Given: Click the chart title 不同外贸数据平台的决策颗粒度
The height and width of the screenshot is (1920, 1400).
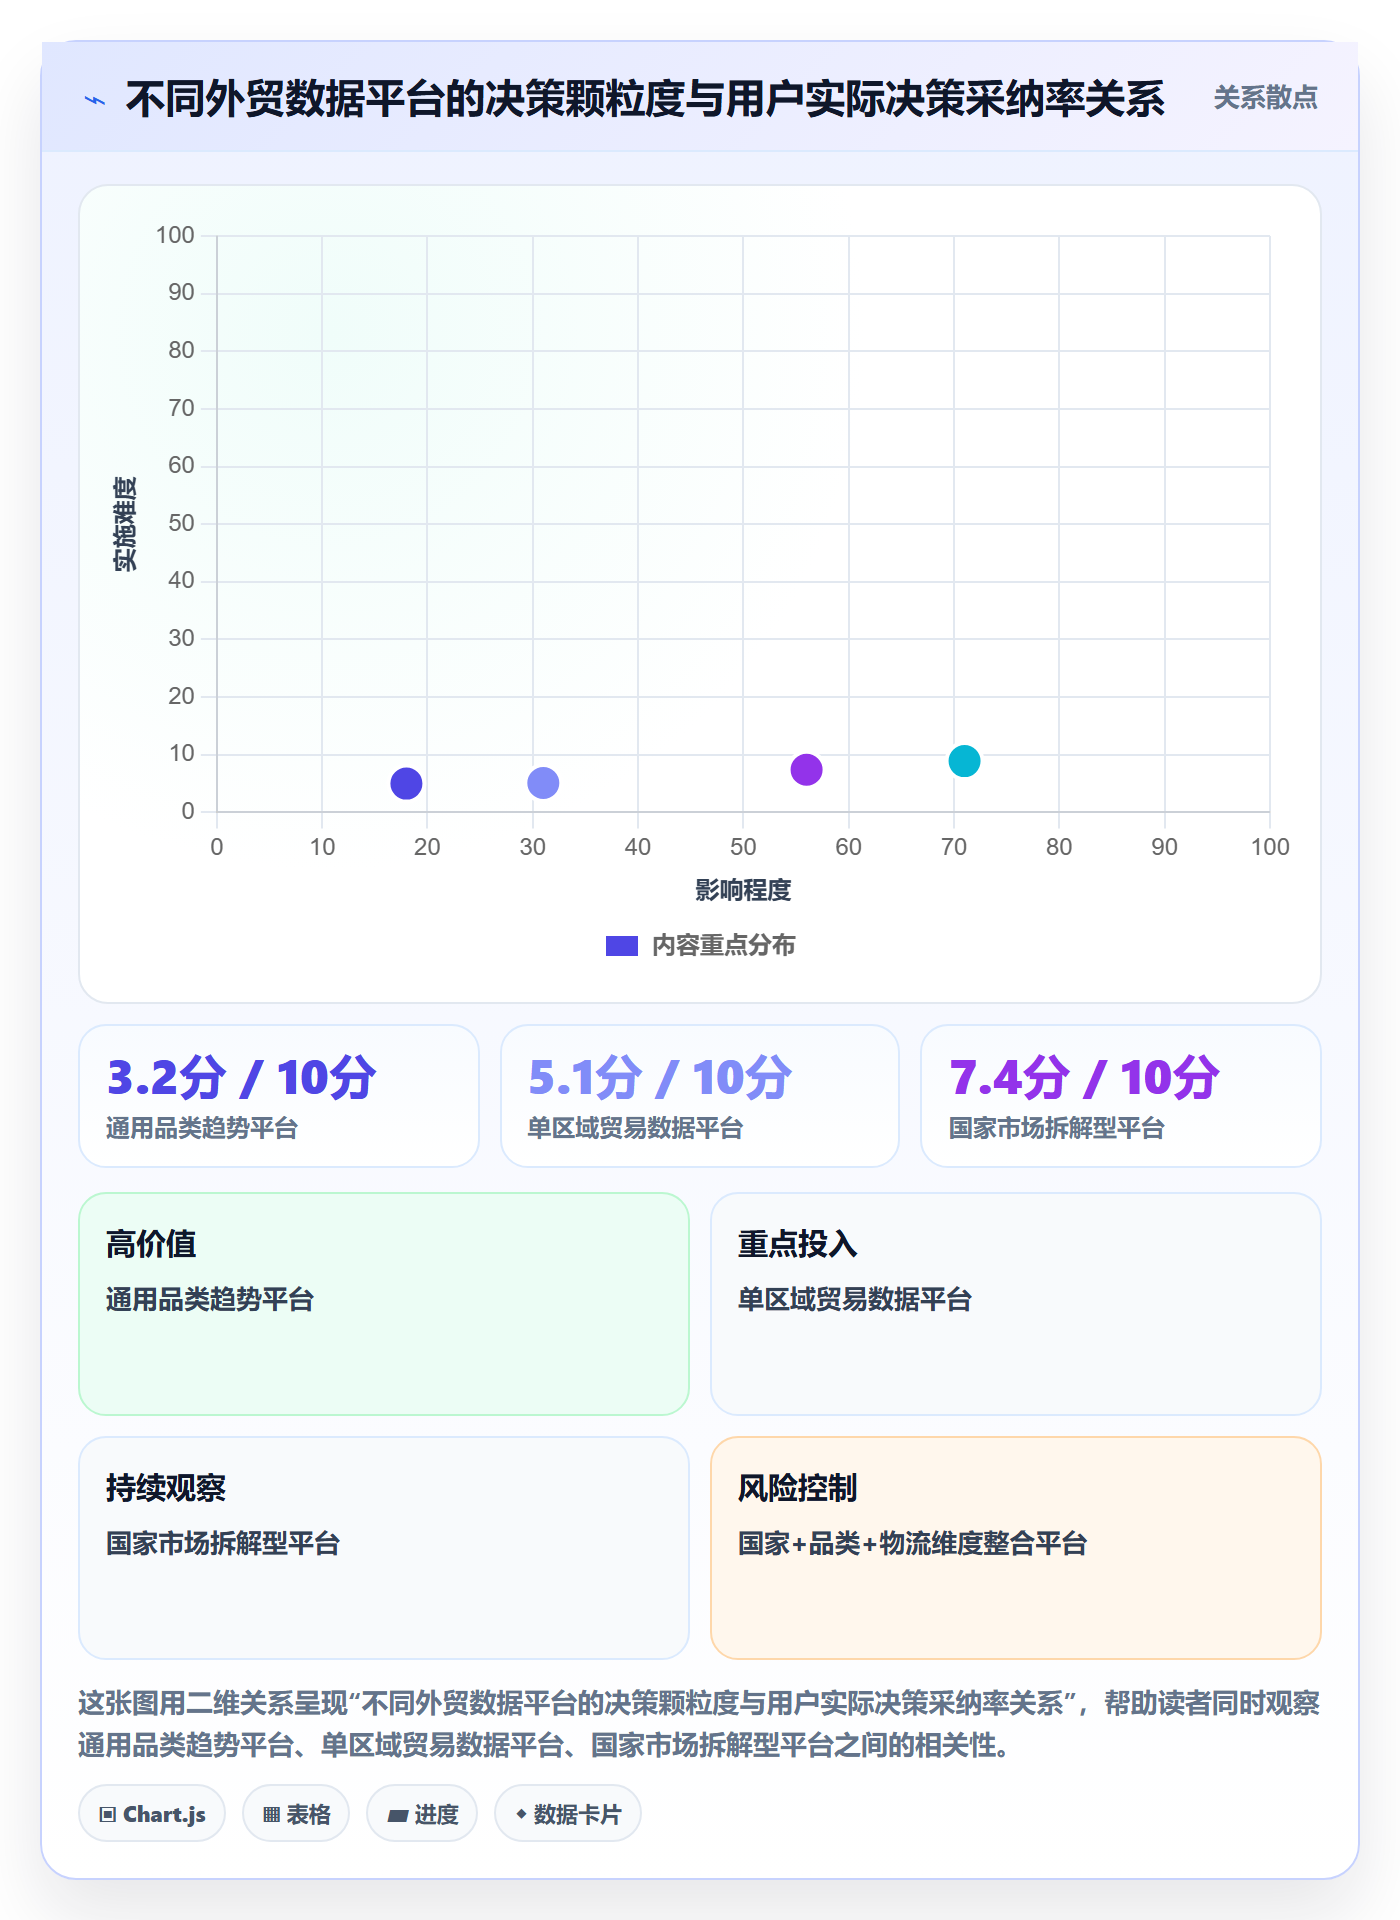Looking at the screenshot, I should point(645,99).
